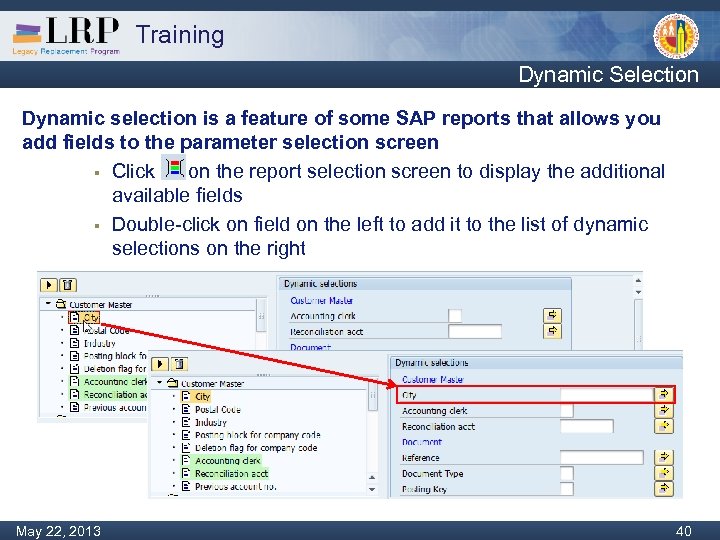
Task: Select highlighted City item in lower tree
Action: tap(202, 396)
